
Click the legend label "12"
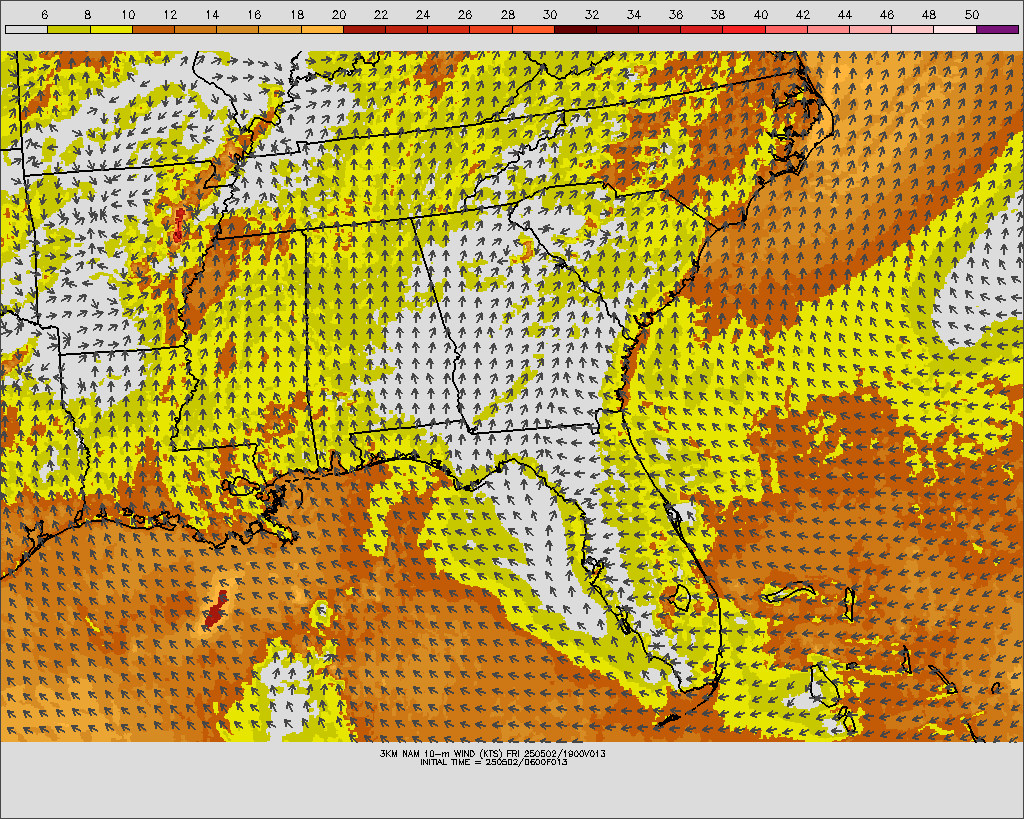pos(170,14)
